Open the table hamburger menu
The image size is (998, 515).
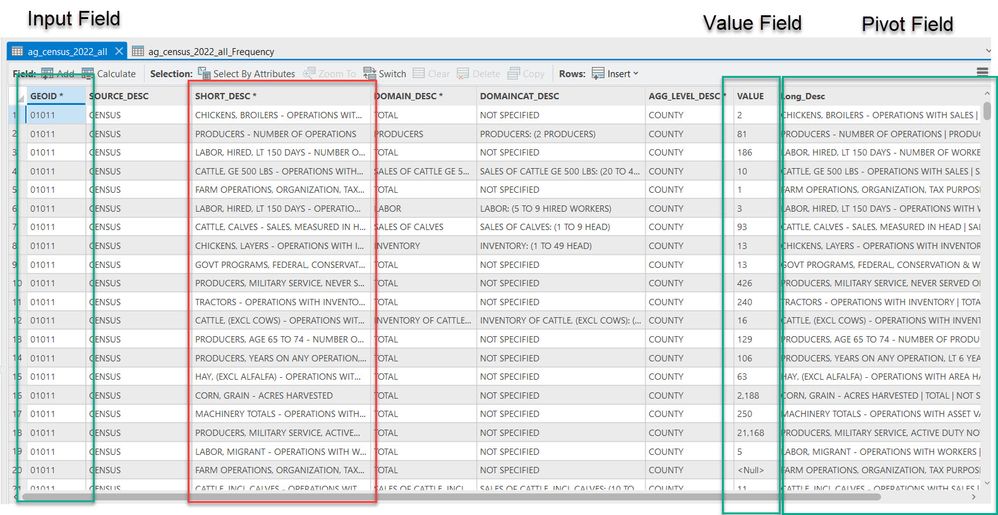[x=983, y=73]
